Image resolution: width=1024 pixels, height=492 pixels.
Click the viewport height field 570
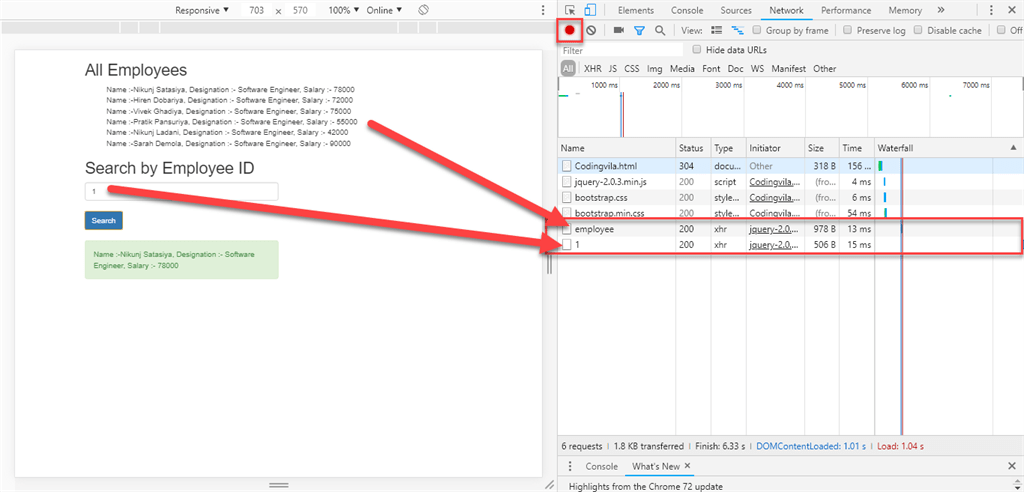pos(300,10)
